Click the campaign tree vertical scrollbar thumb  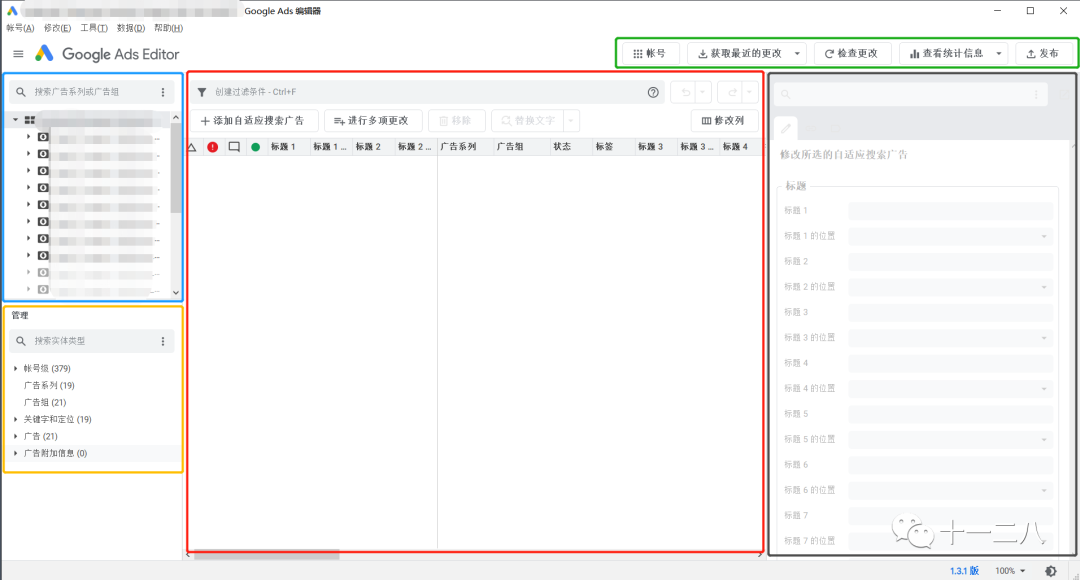coord(176,169)
